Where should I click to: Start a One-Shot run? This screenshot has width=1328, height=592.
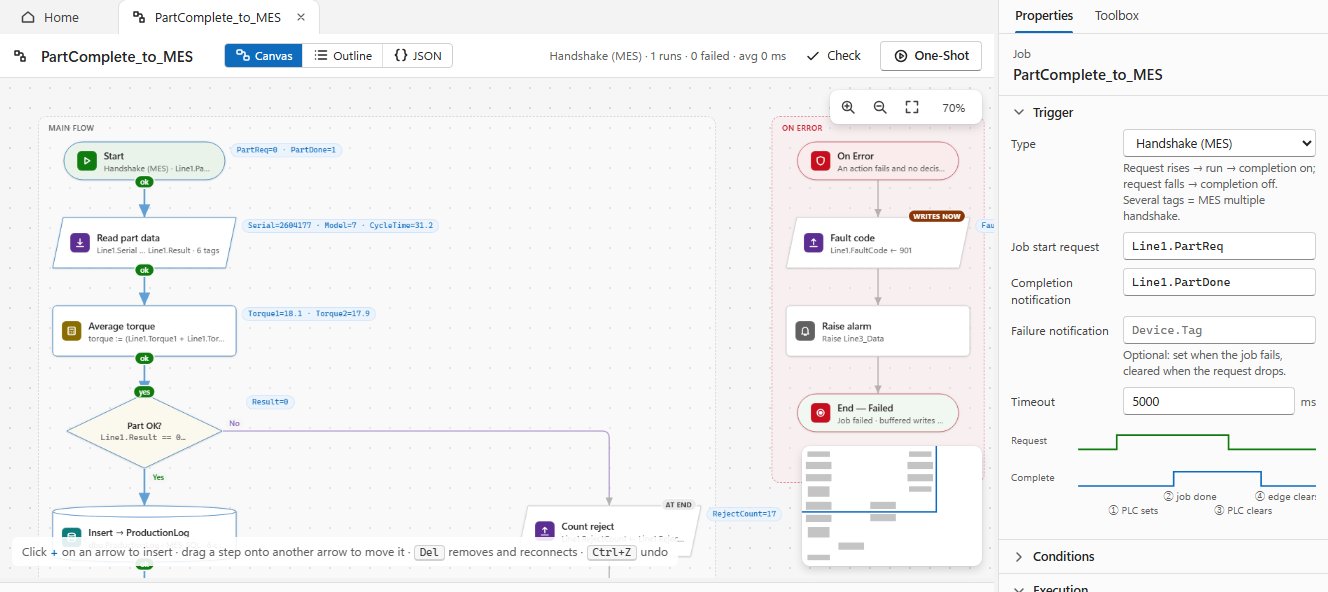(x=931, y=56)
